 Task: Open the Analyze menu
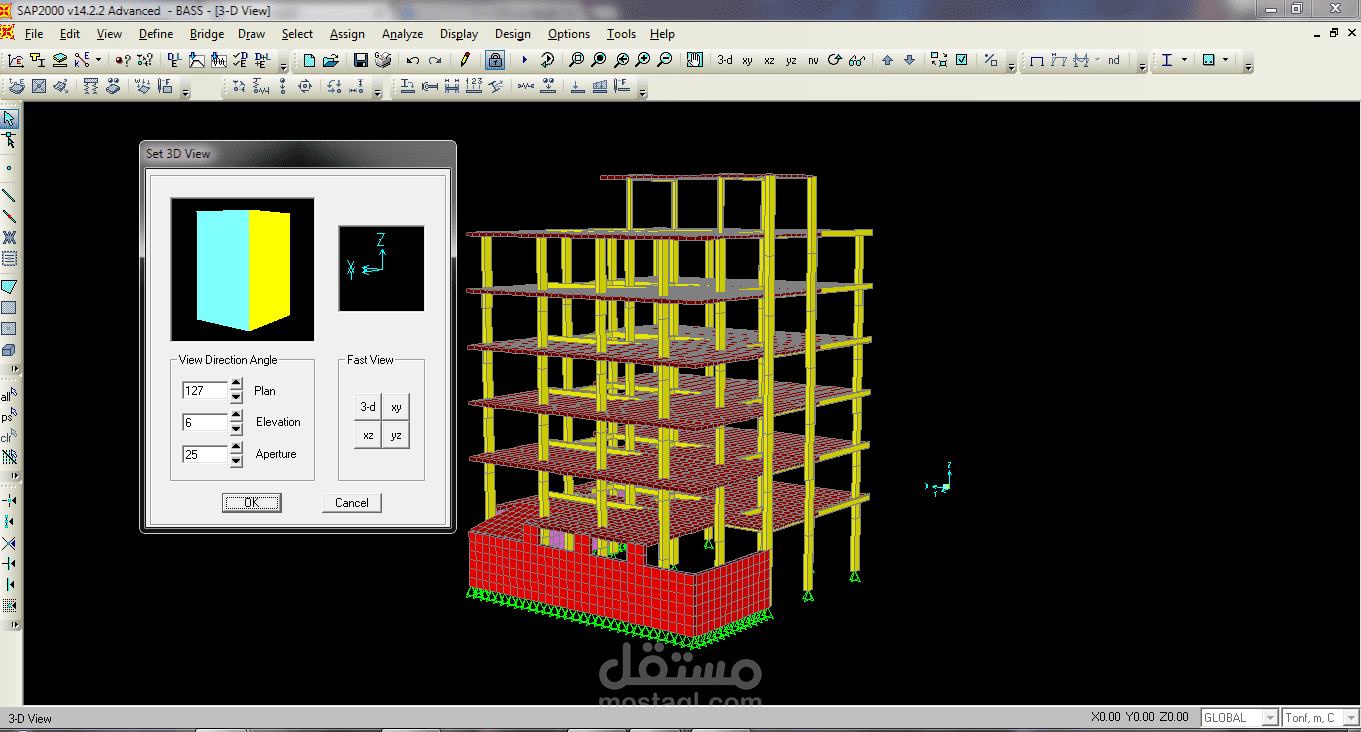(x=403, y=34)
